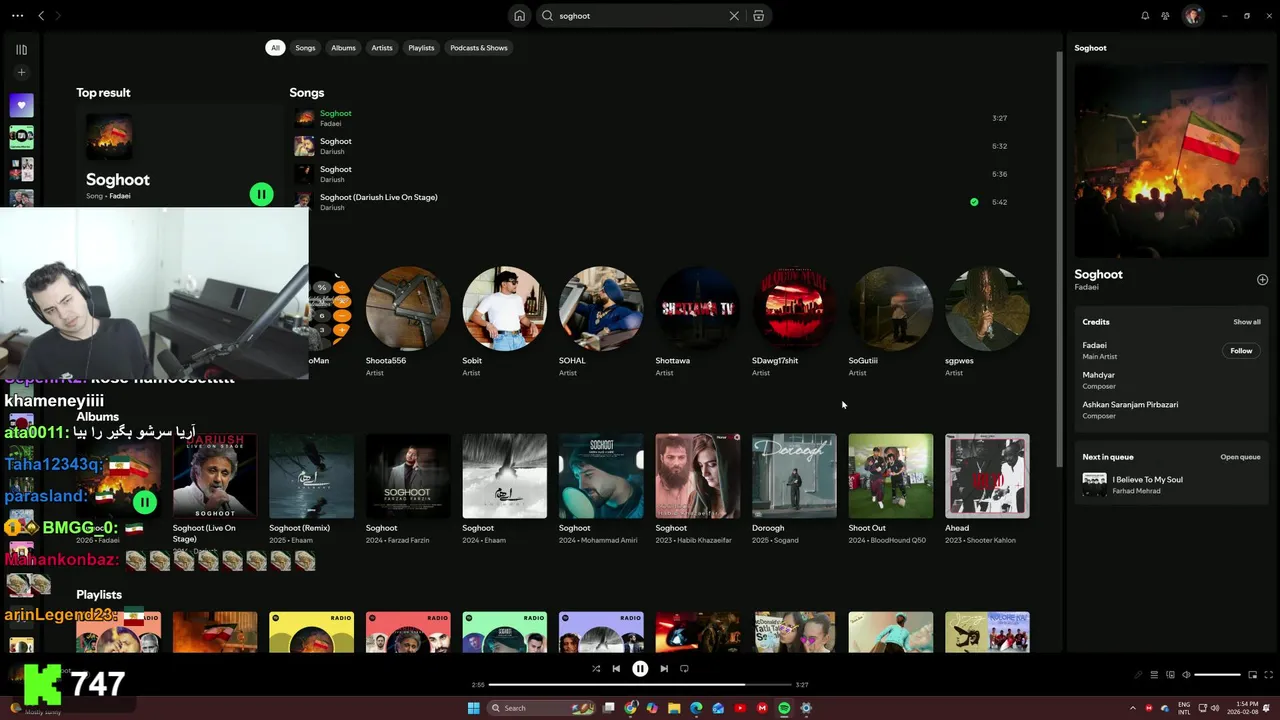
Task: Select the Artists filter chip
Action: click(x=382, y=48)
